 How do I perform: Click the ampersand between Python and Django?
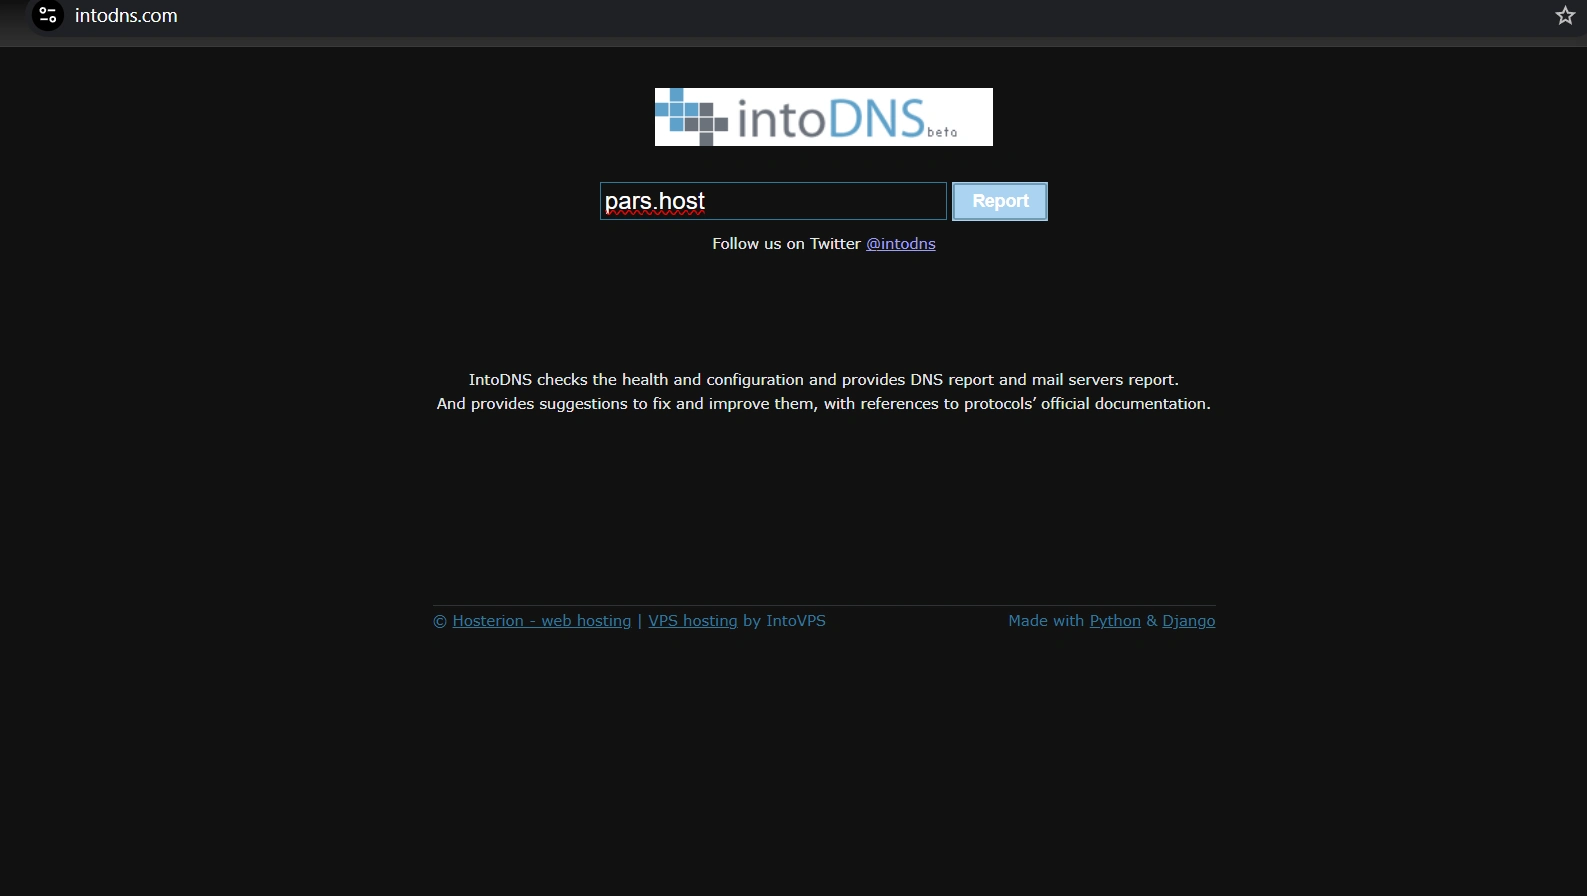[1152, 621]
